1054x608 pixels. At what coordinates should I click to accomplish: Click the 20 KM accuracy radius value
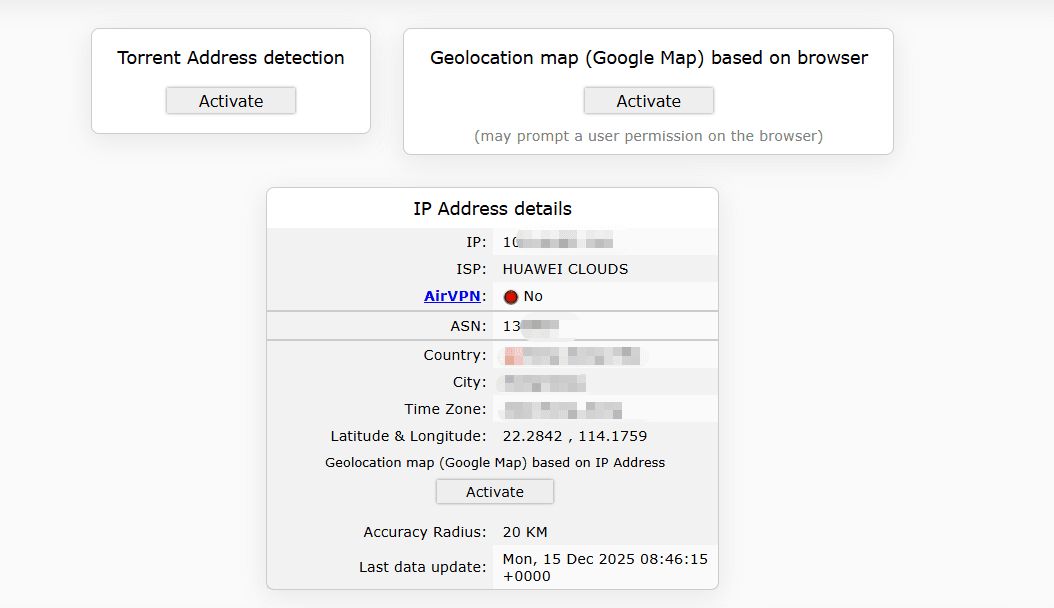pyautogui.click(x=525, y=532)
